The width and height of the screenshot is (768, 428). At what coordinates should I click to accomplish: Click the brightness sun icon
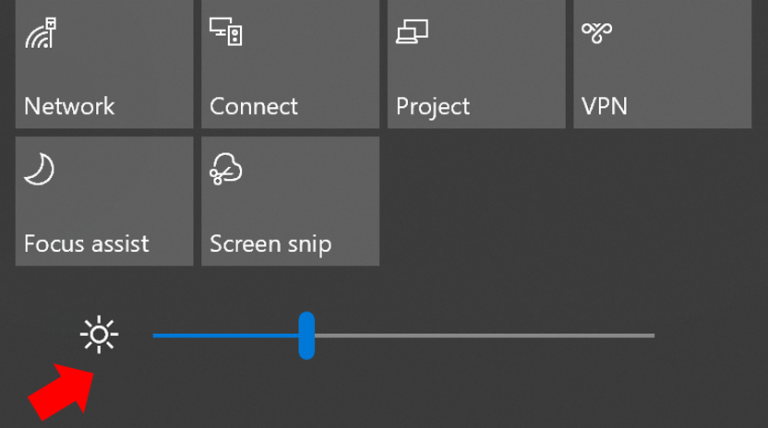click(99, 335)
